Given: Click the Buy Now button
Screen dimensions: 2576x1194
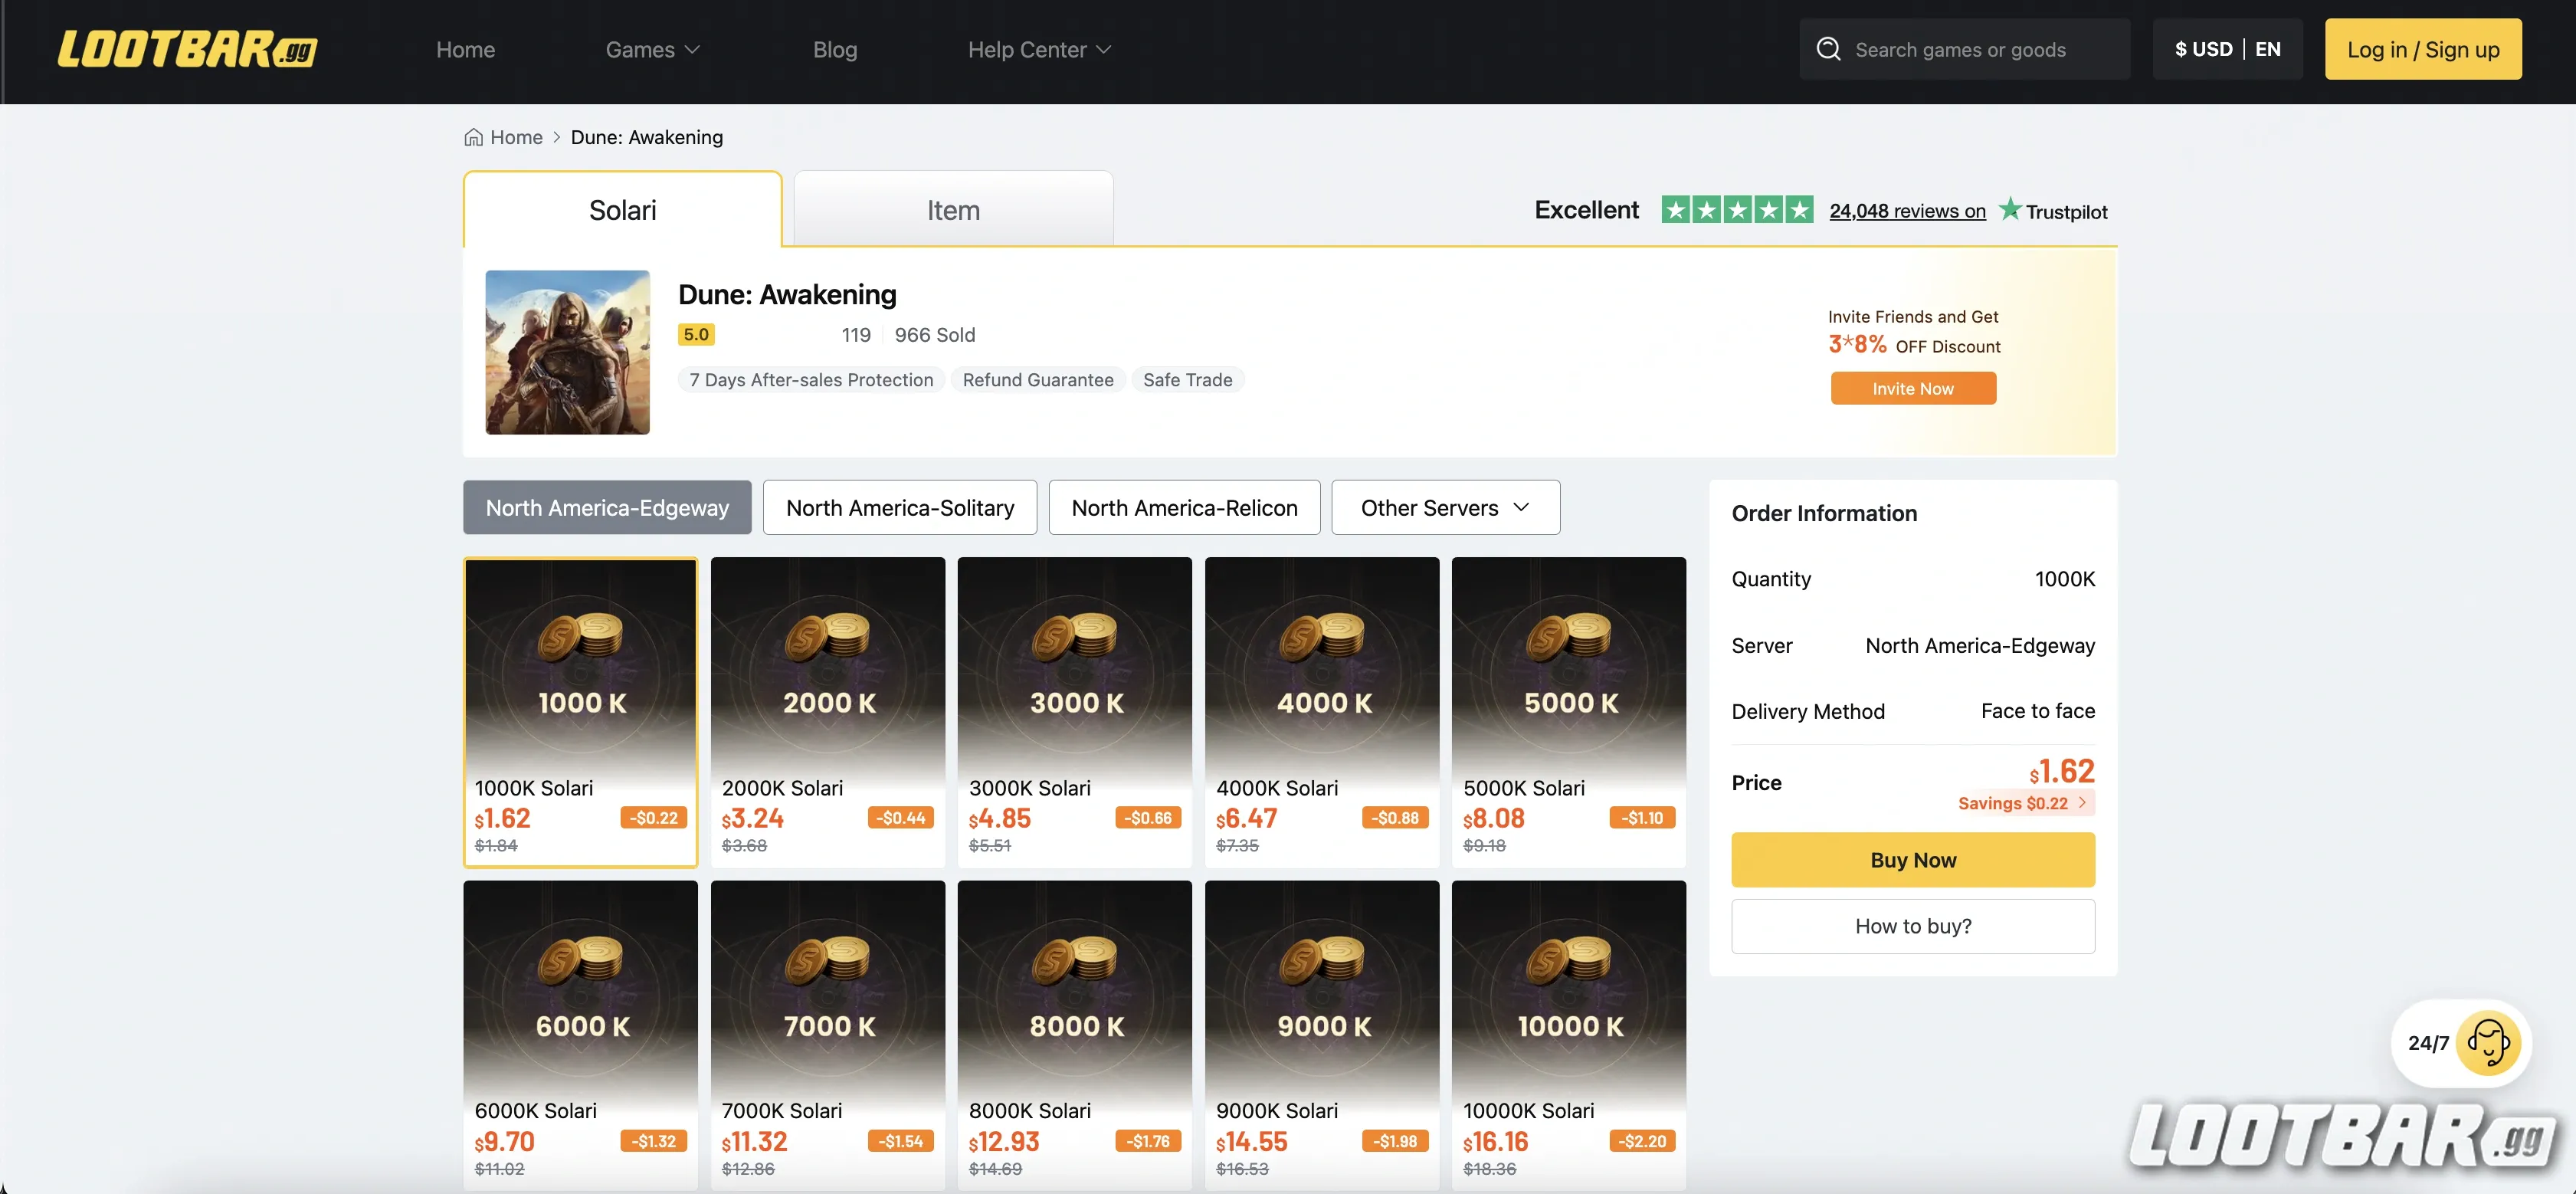Looking at the screenshot, I should 1911,859.
